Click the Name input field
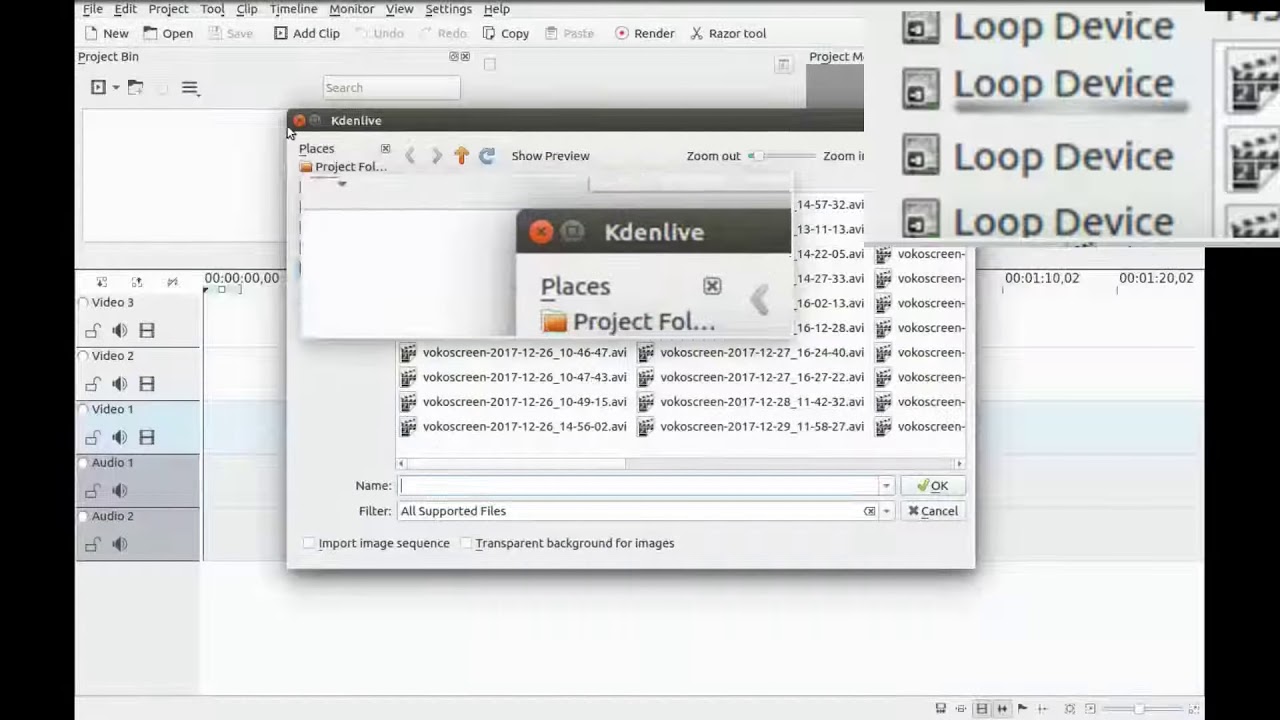This screenshot has height=720, width=1280. pos(638,485)
